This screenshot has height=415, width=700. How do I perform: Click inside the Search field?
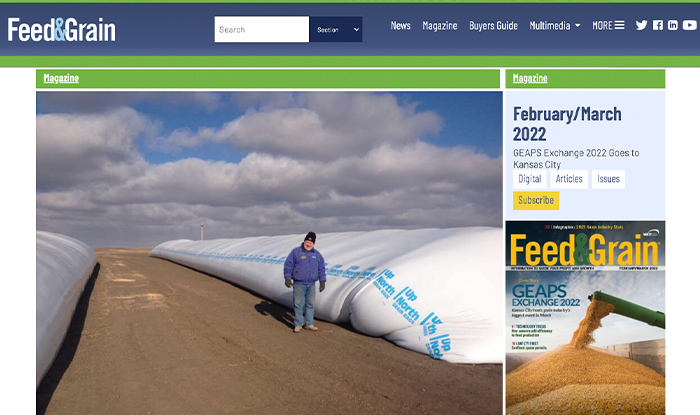262,29
